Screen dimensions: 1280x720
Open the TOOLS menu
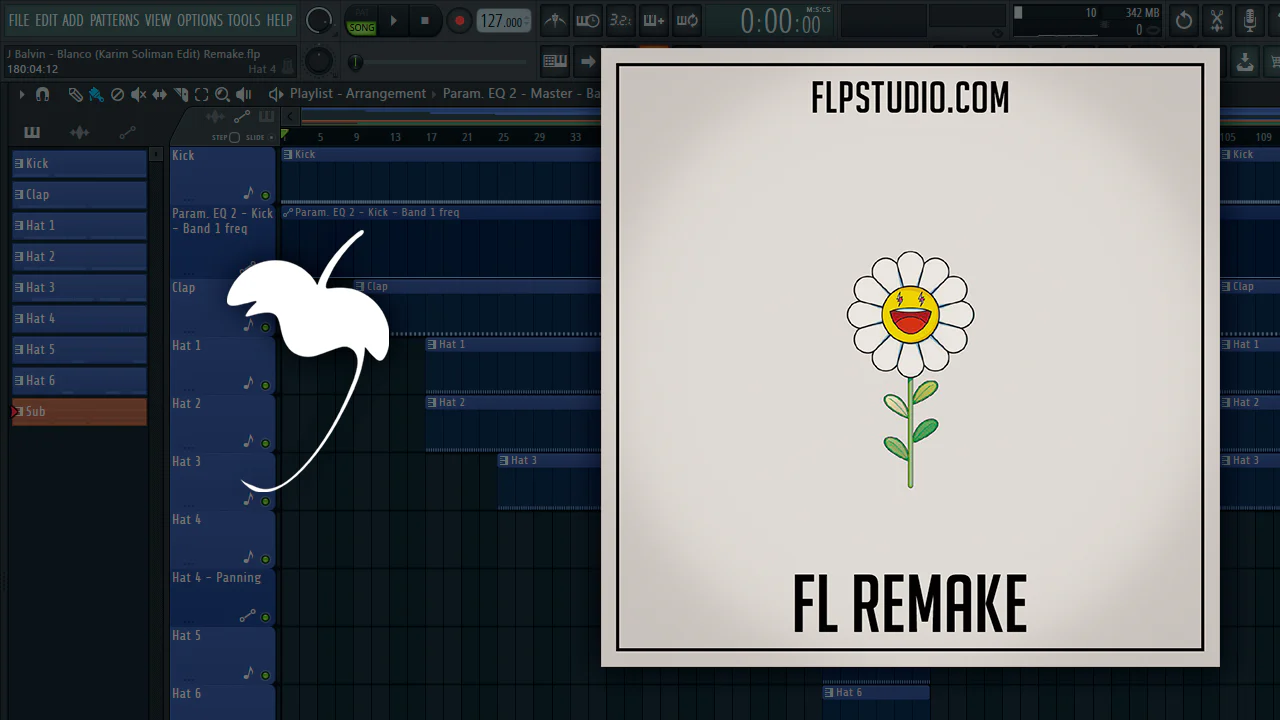point(244,20)
